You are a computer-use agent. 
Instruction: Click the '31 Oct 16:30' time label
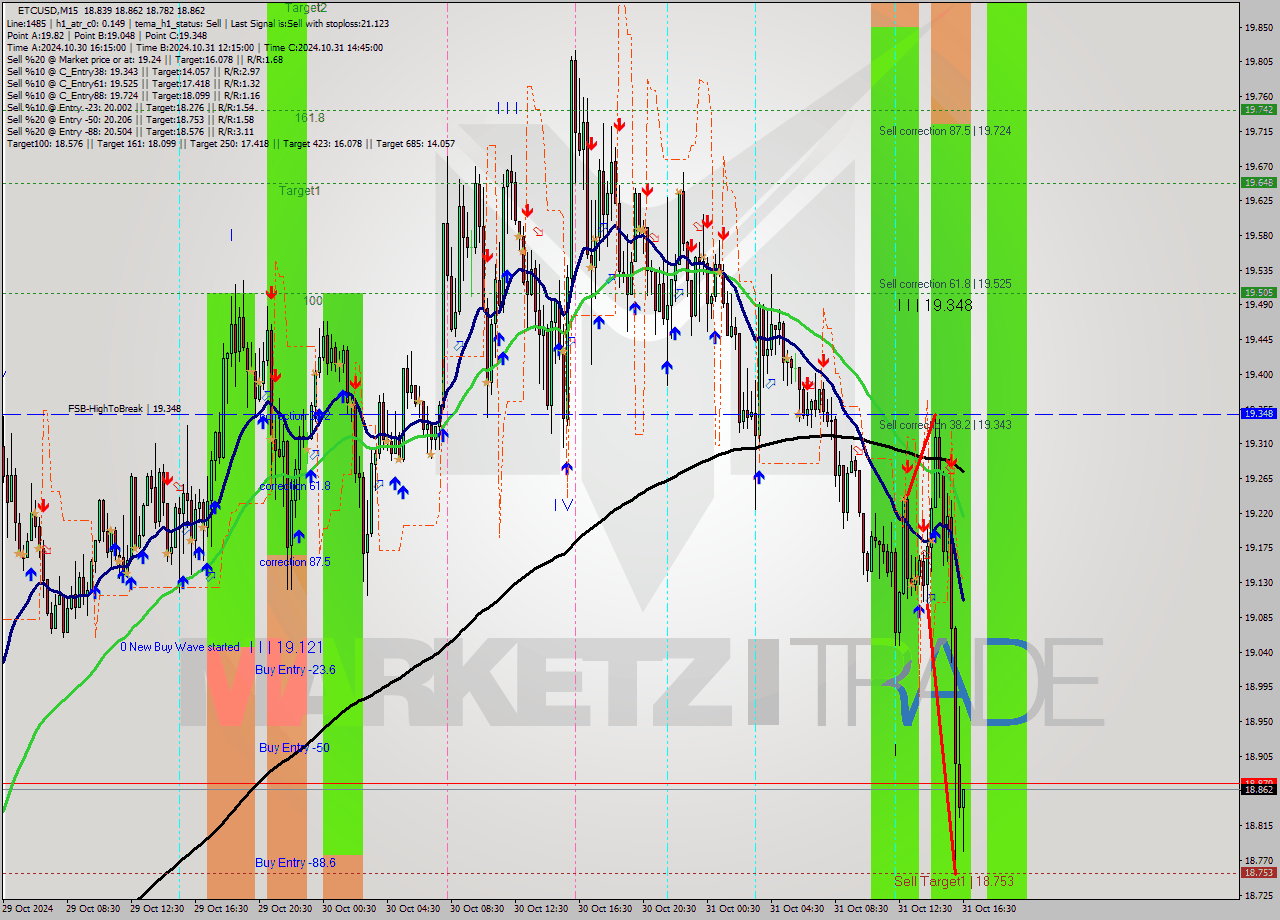[989, 909]
